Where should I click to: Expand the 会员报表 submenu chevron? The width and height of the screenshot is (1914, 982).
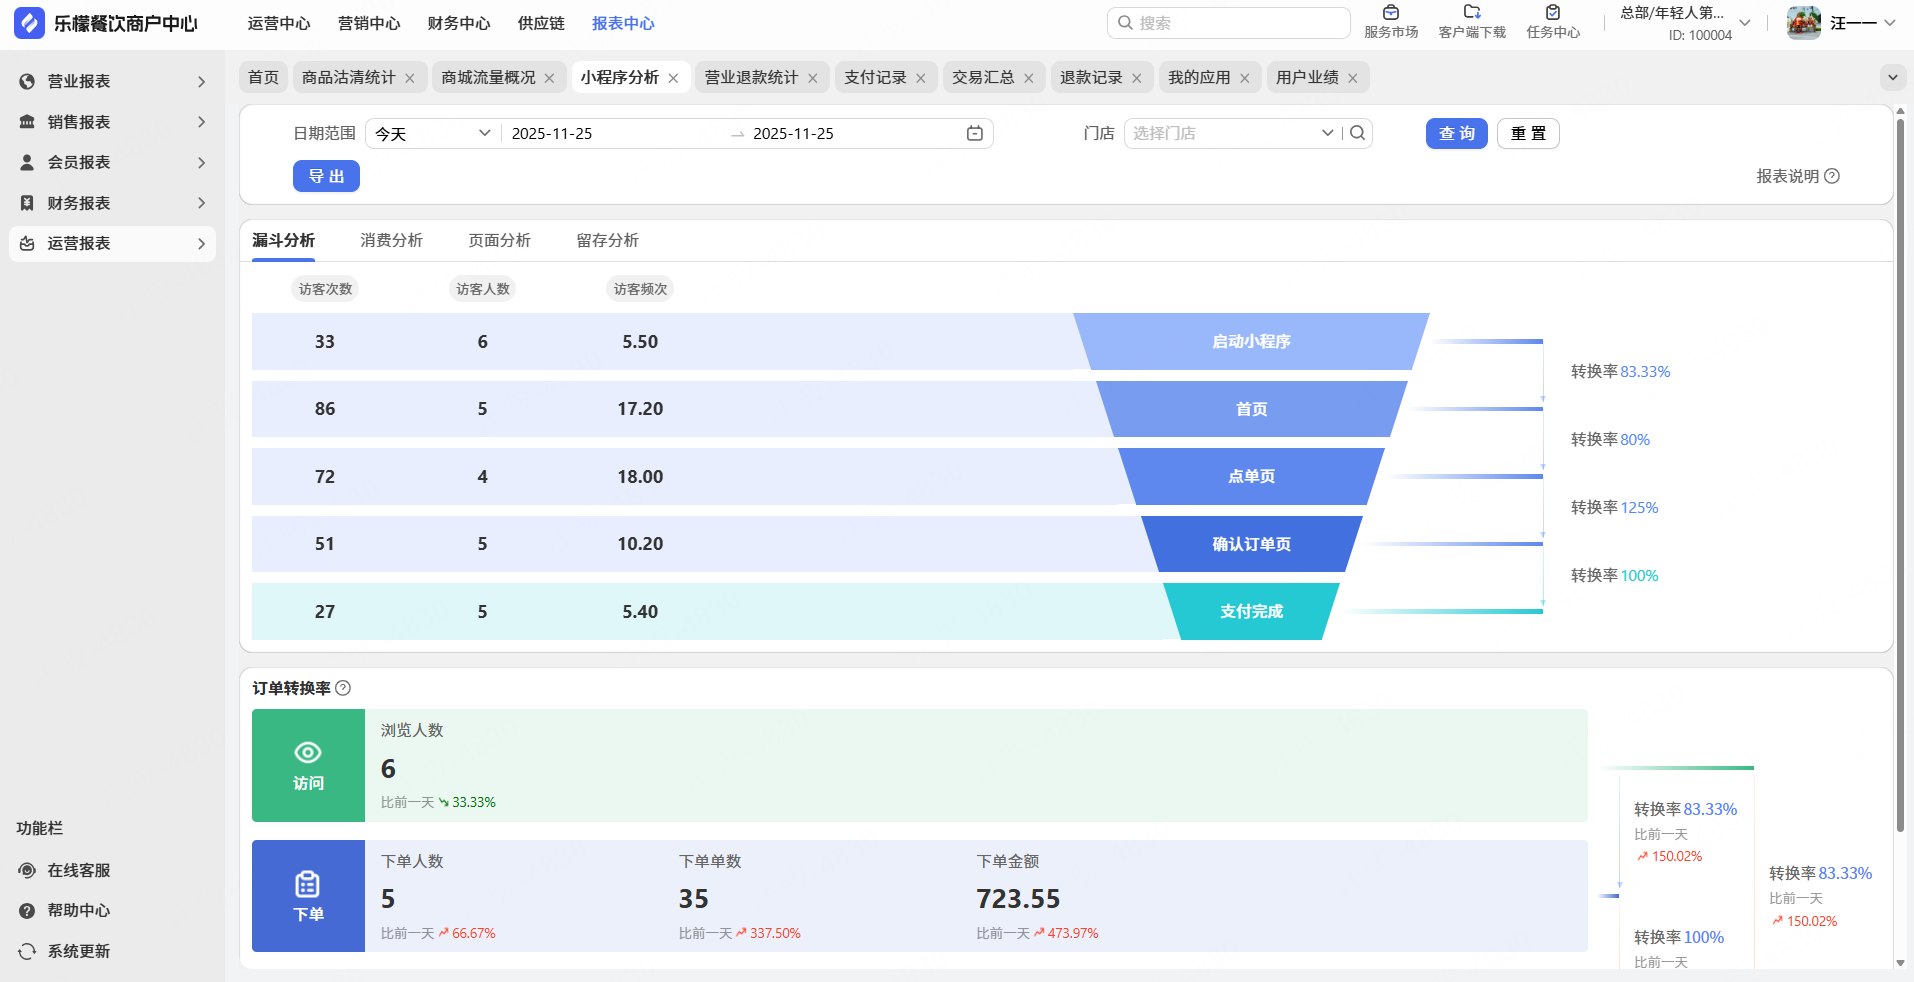point(202,162)
